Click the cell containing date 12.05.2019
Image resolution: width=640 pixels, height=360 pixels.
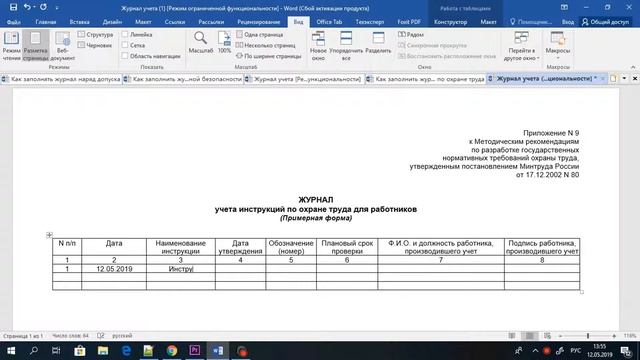coord(114,269)
